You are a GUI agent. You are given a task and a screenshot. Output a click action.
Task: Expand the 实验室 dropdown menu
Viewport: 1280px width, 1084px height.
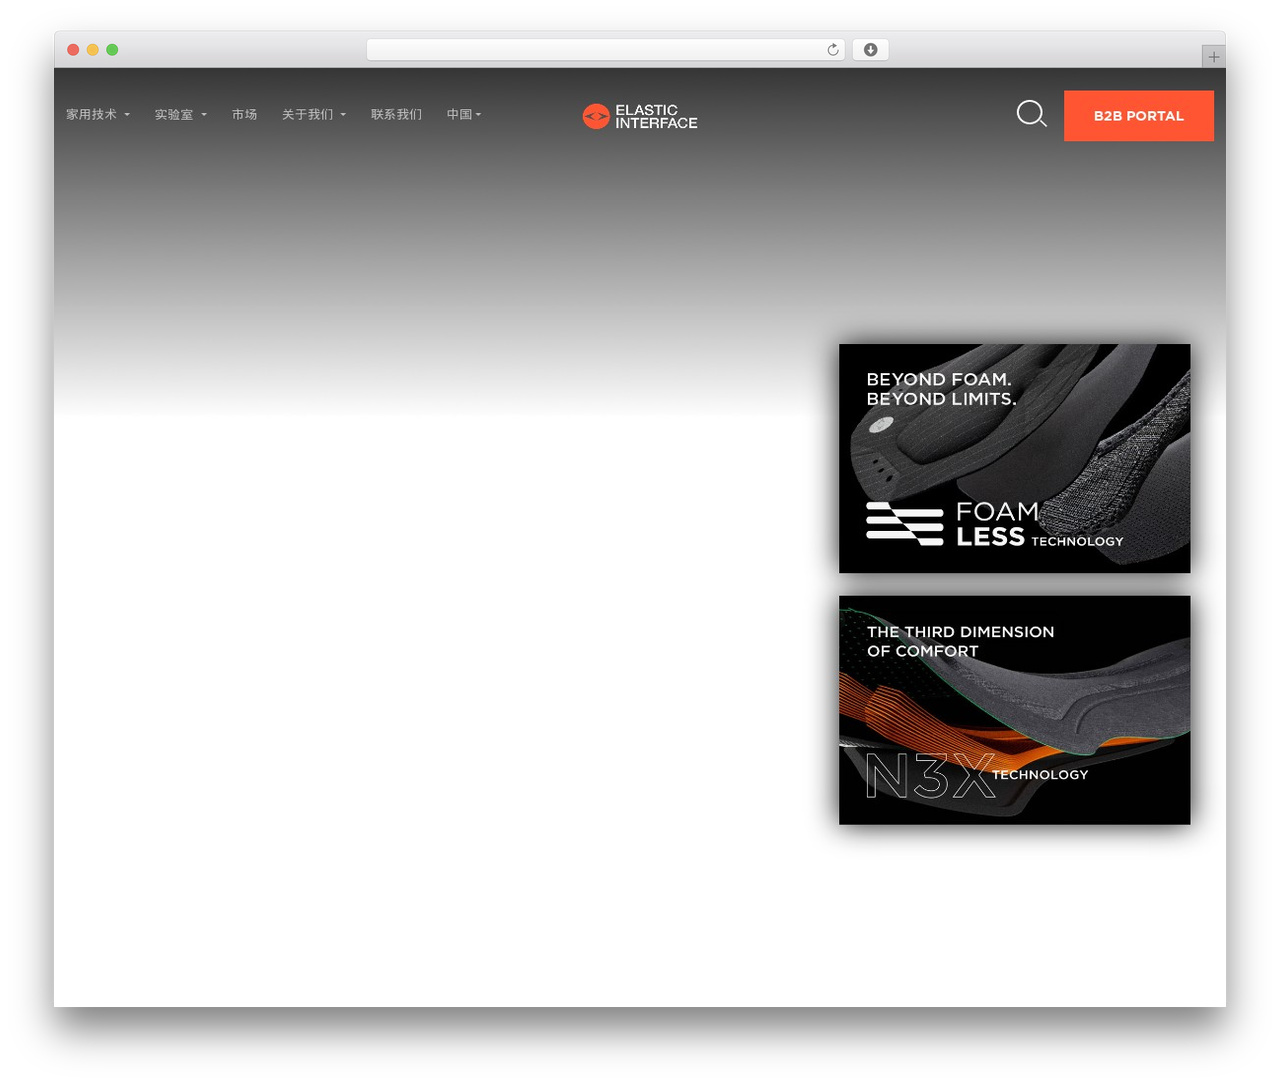(x=181, y=115)
